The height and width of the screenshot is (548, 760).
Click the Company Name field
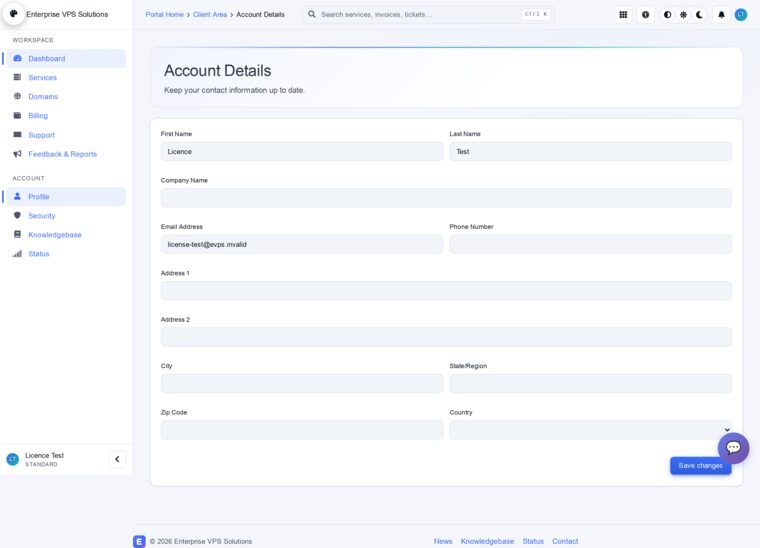(x=446, y=198)
